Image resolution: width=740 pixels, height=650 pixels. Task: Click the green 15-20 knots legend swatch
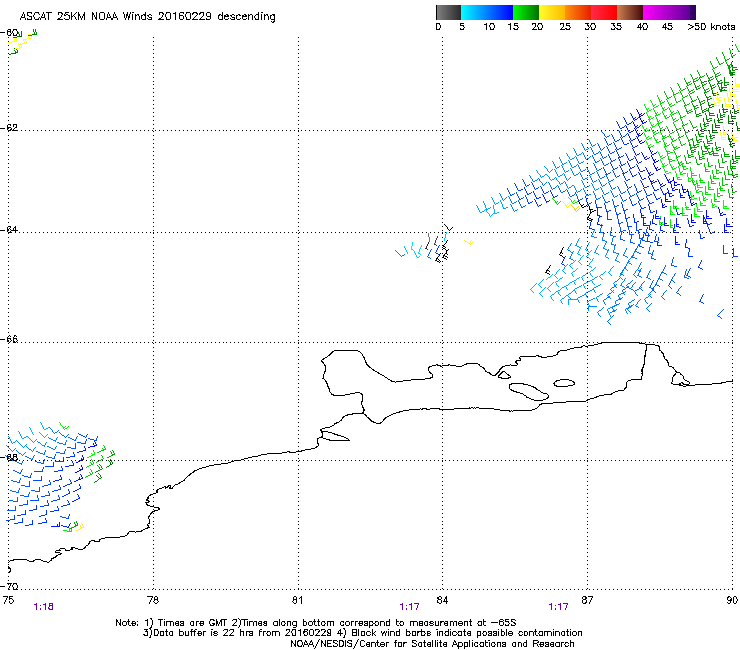pos(526,12)
